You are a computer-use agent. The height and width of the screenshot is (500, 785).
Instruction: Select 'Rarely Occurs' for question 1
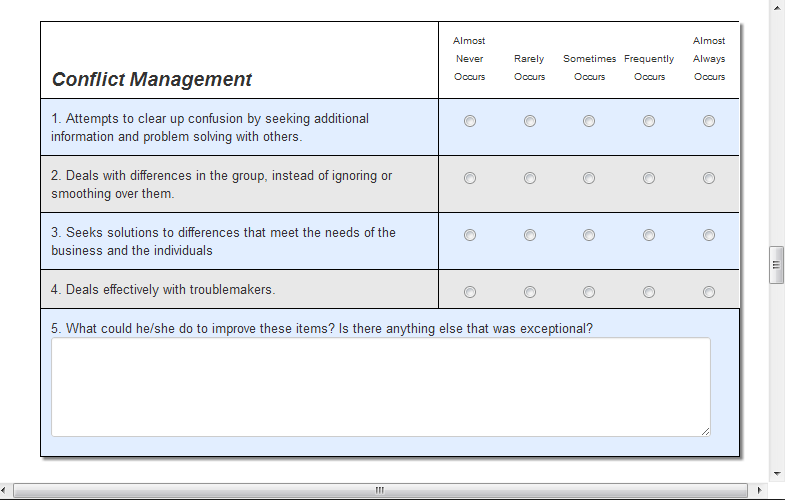tap(530, 121)
